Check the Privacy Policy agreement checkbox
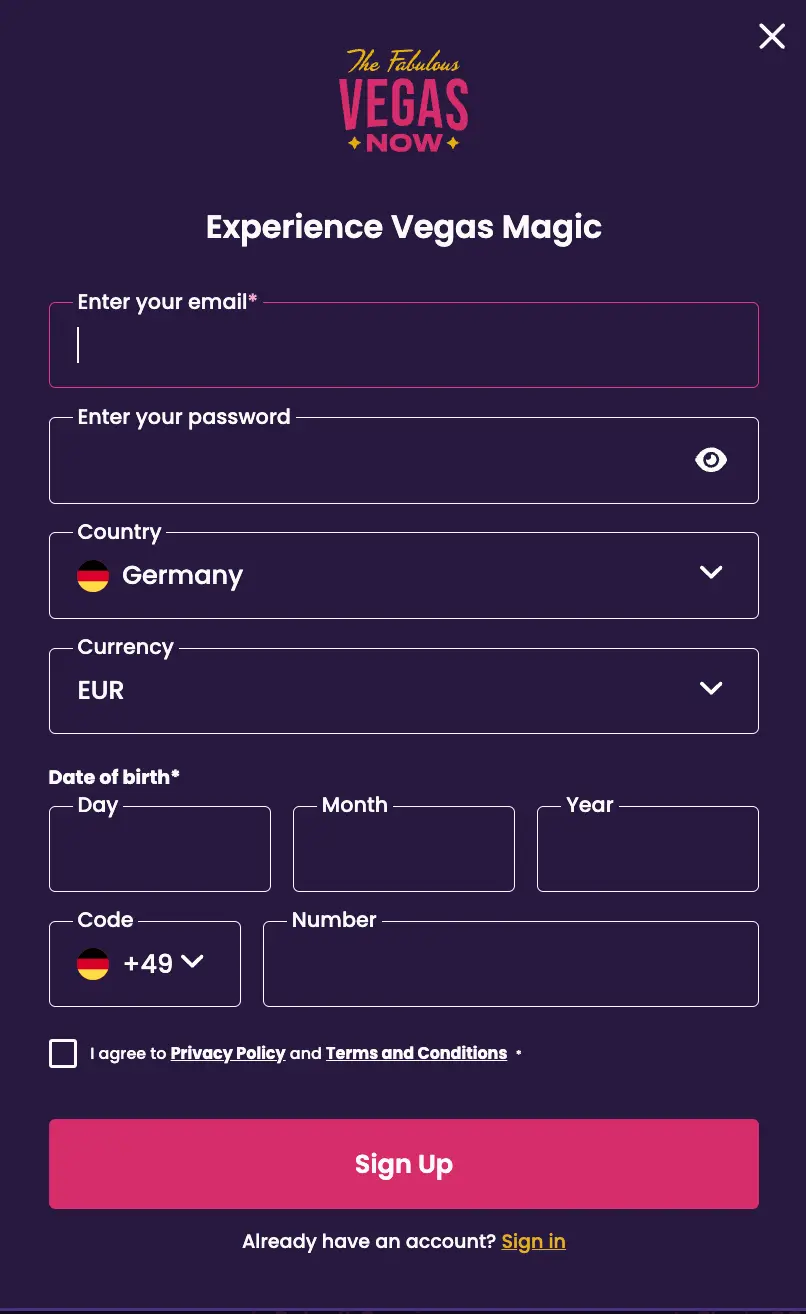This screenshot has width=806, height=1314. 63,1053
